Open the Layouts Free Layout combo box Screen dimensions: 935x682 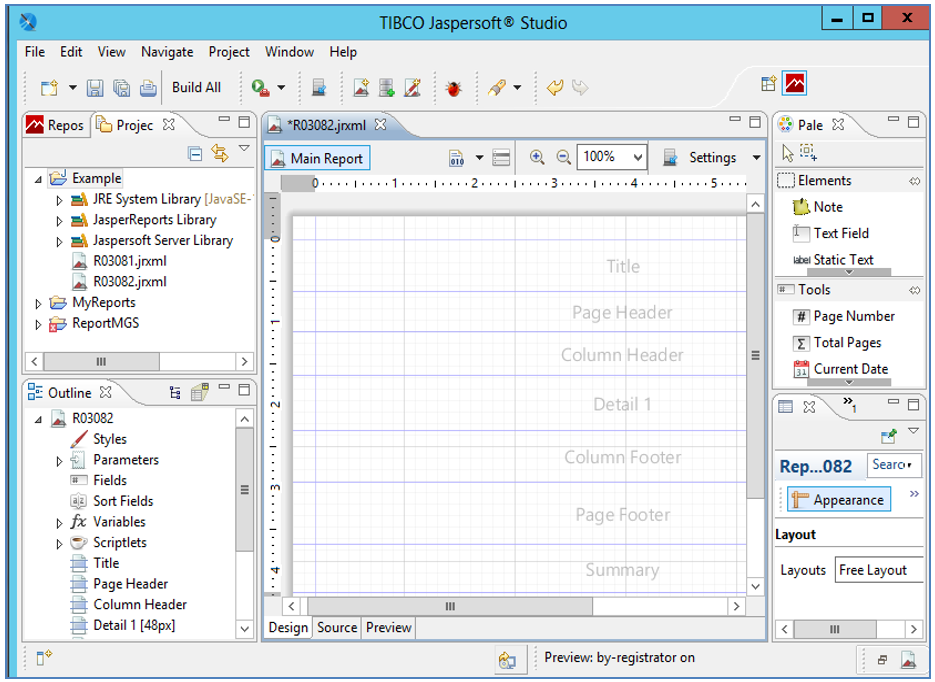[x=879, y=570]
